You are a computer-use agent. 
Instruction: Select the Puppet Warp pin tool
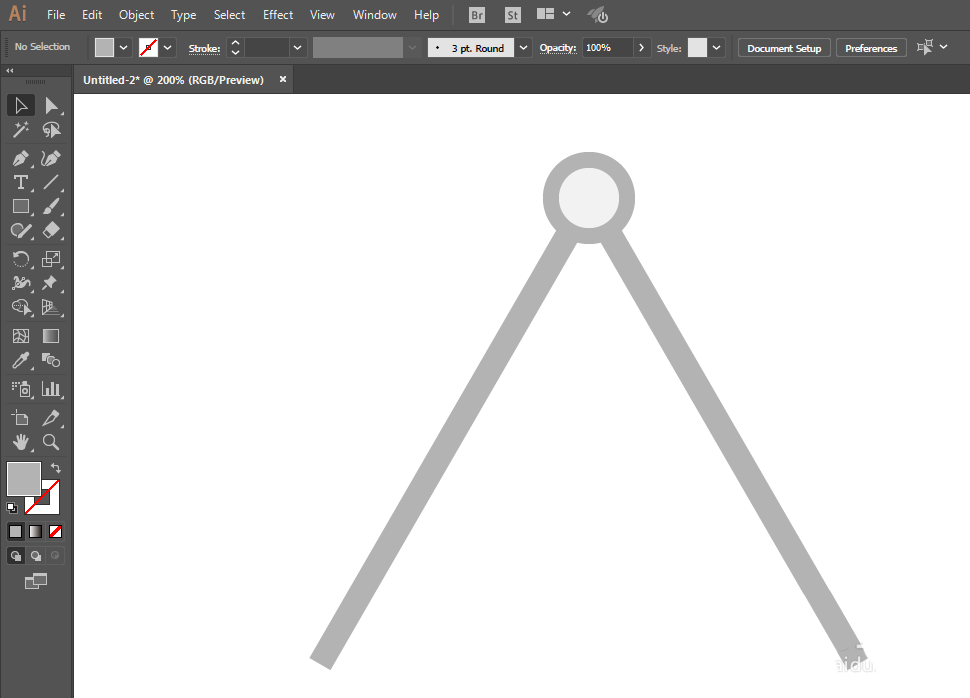(51, 283)
